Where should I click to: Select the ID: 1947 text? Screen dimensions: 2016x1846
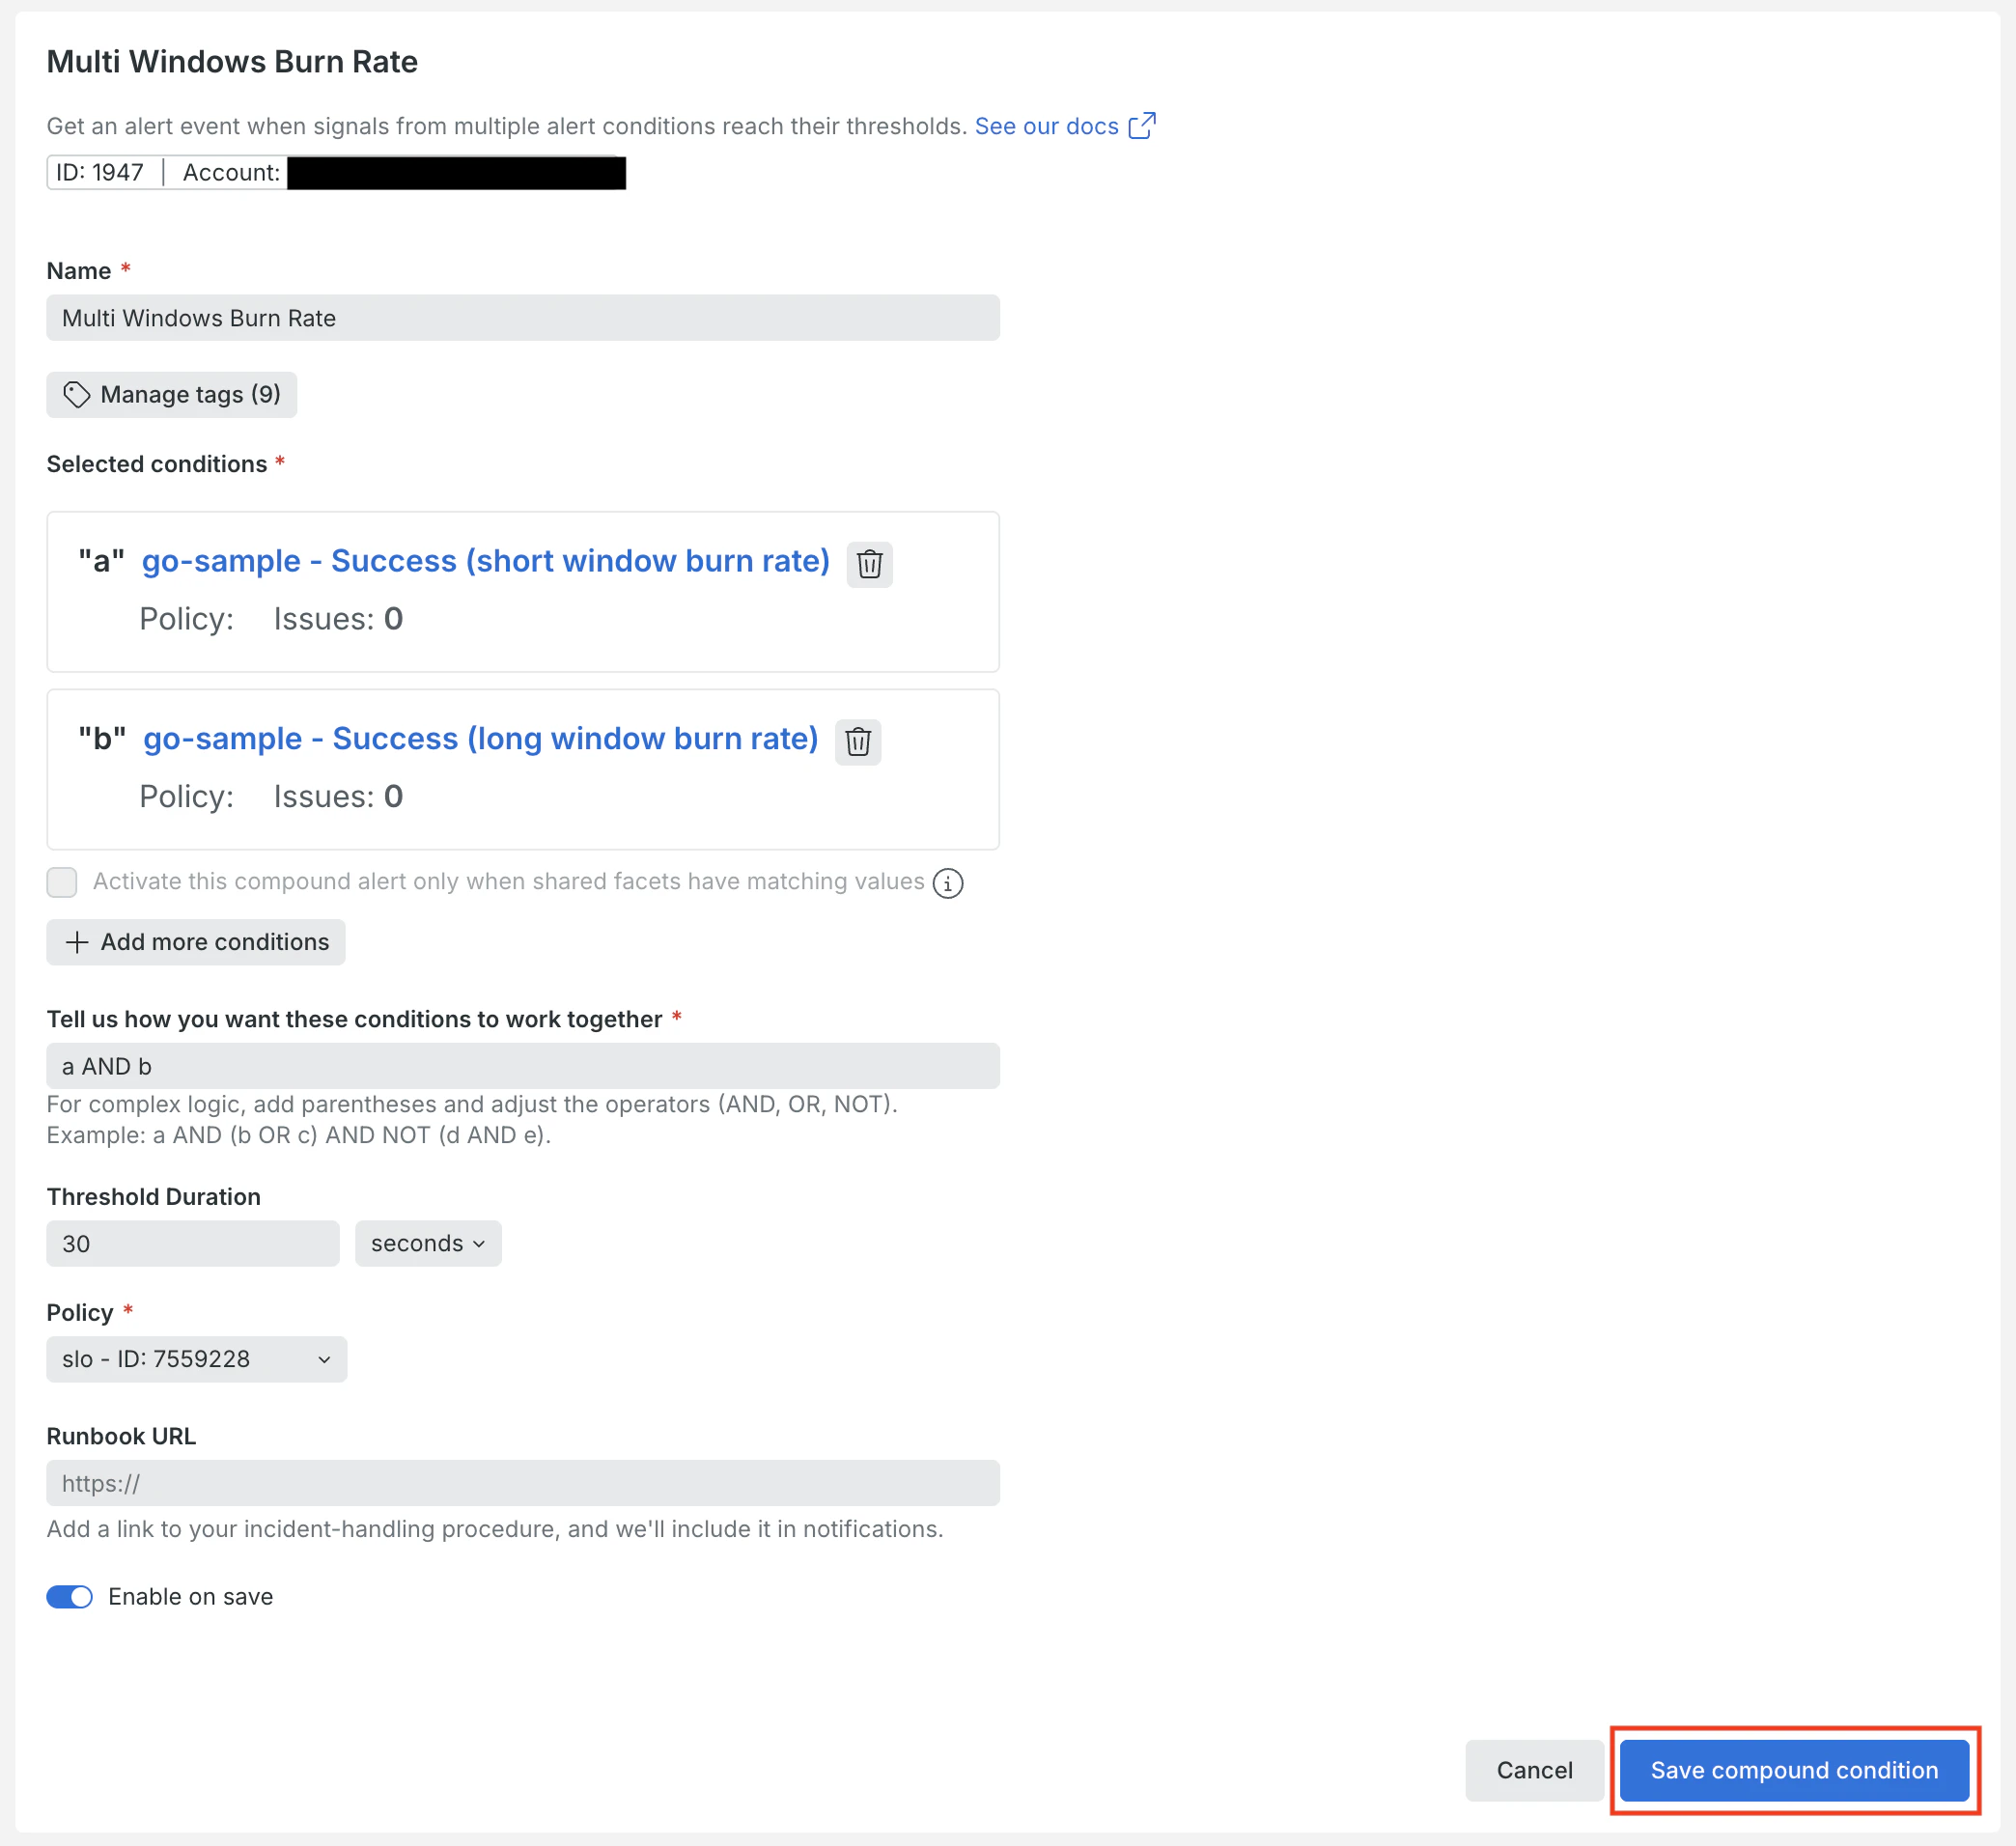[100, 172]
